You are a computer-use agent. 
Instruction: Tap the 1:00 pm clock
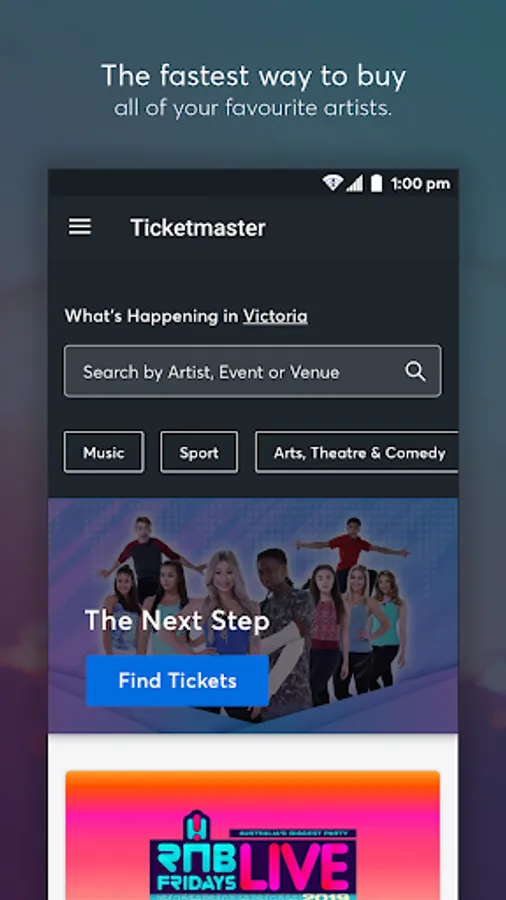tap(421, 184)
